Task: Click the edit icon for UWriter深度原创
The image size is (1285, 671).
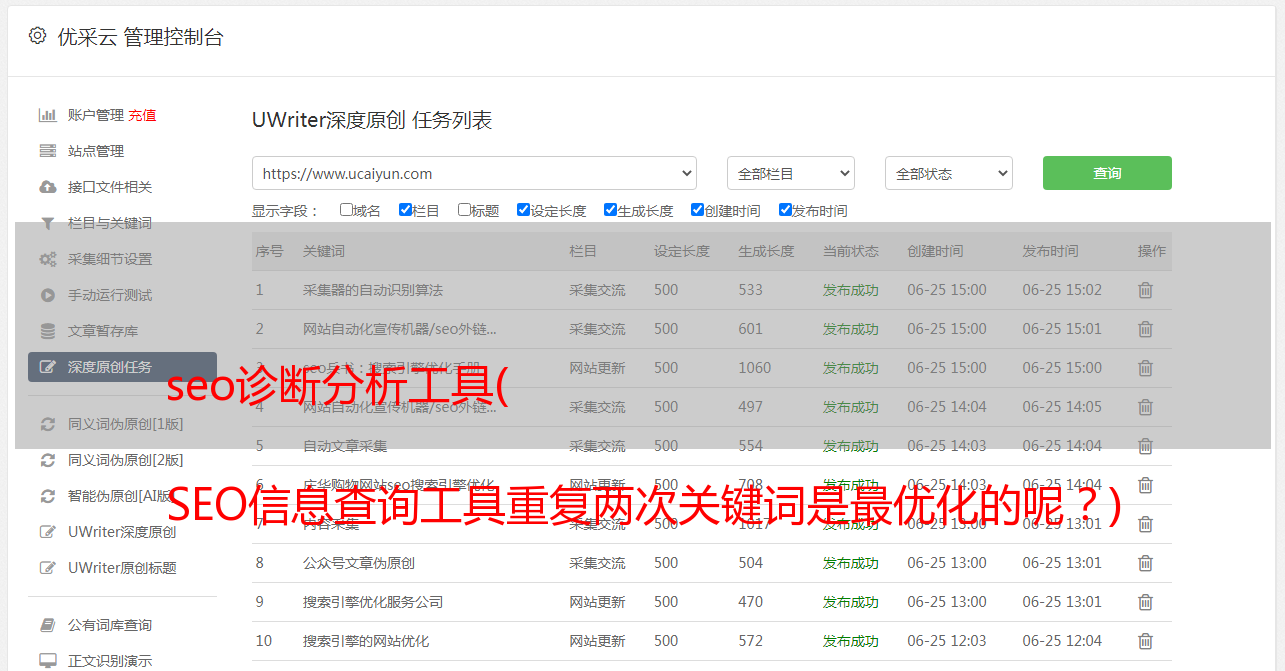Action: click(x=47, y=532)
